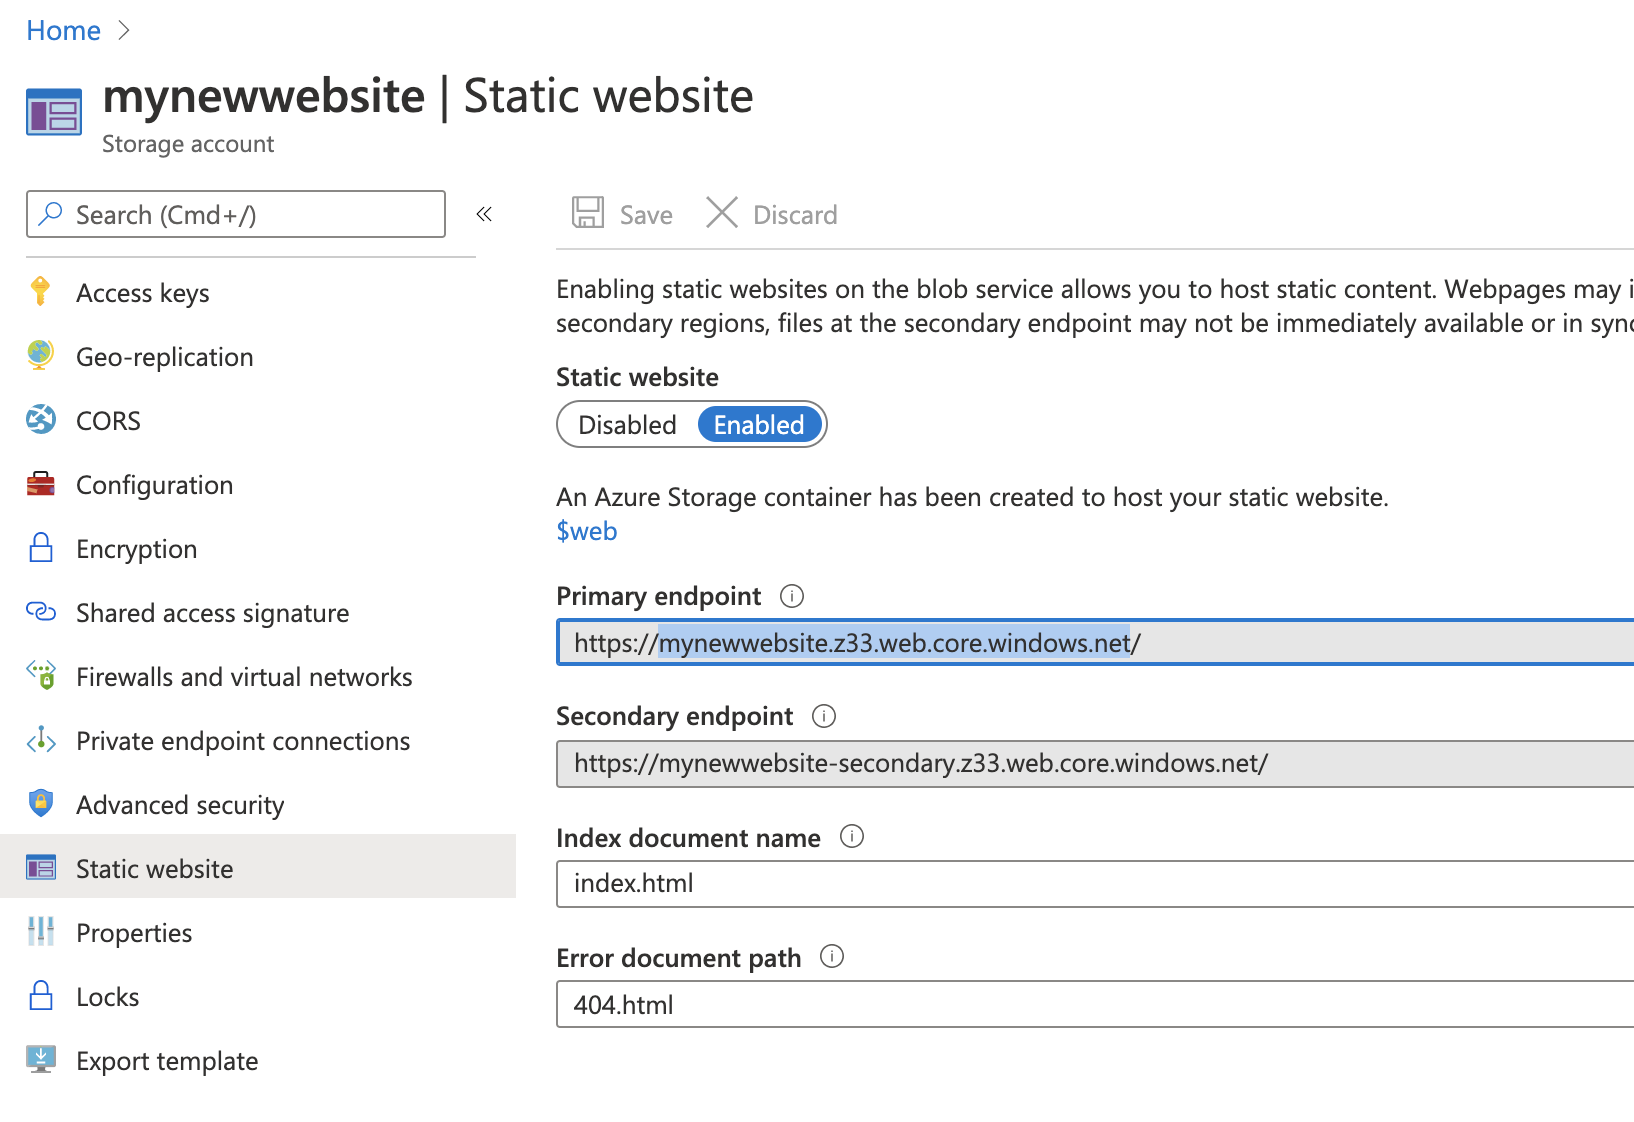Focus the Search (Cmd+/) box
Image resolution: width=1634 pixels, height=1122 pixels.
[x=236, y=214]
